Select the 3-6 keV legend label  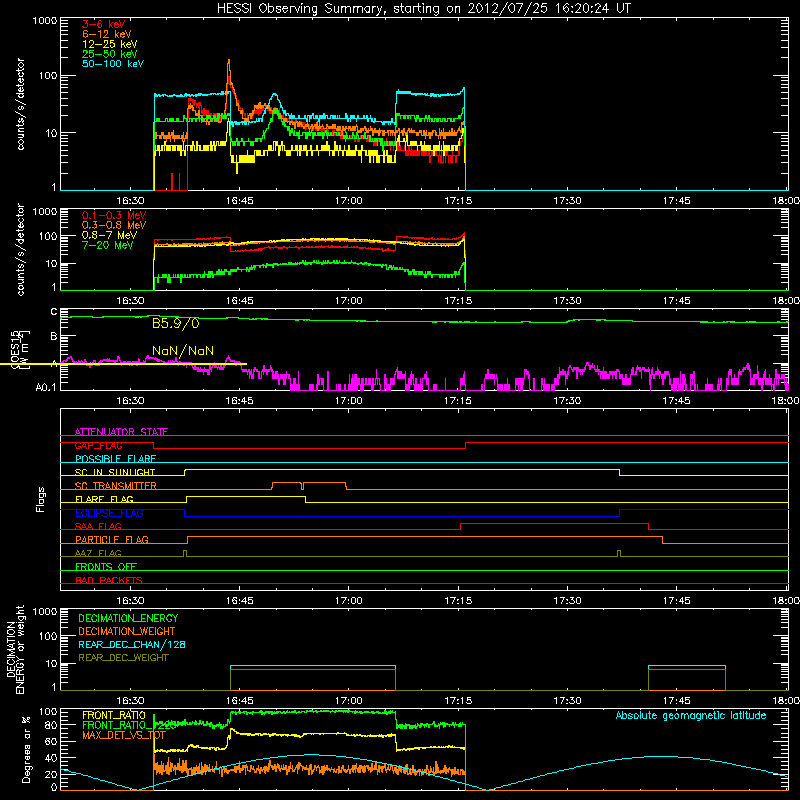(104, 24)
